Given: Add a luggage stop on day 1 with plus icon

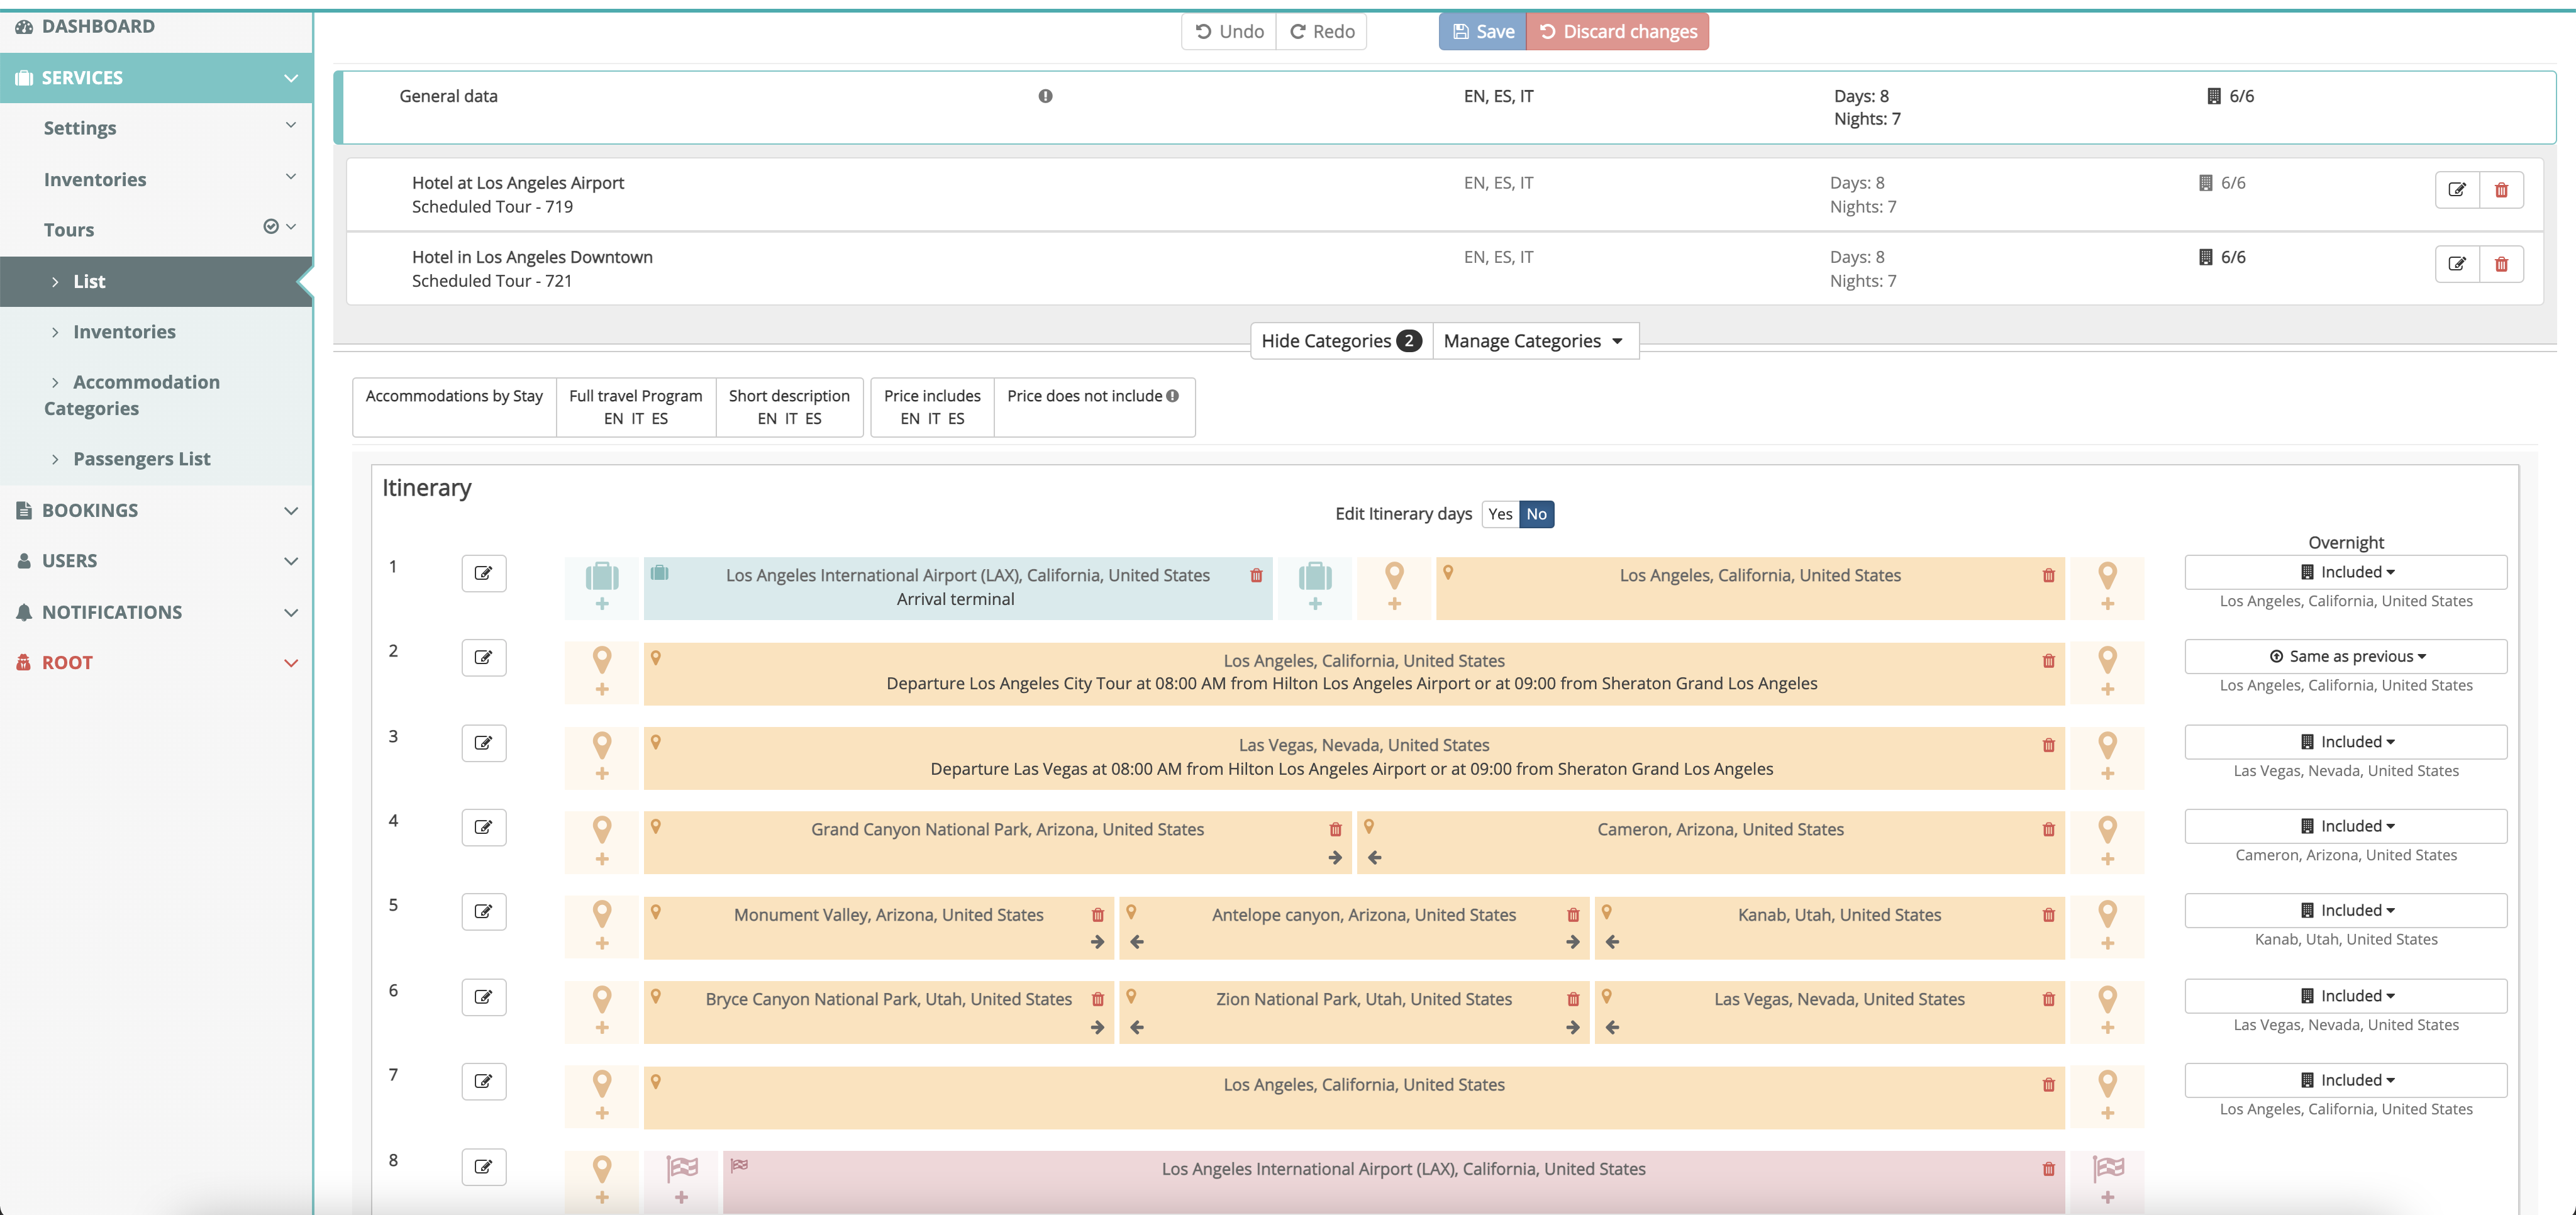Looking at the screenshot, I should coord(602,603).
